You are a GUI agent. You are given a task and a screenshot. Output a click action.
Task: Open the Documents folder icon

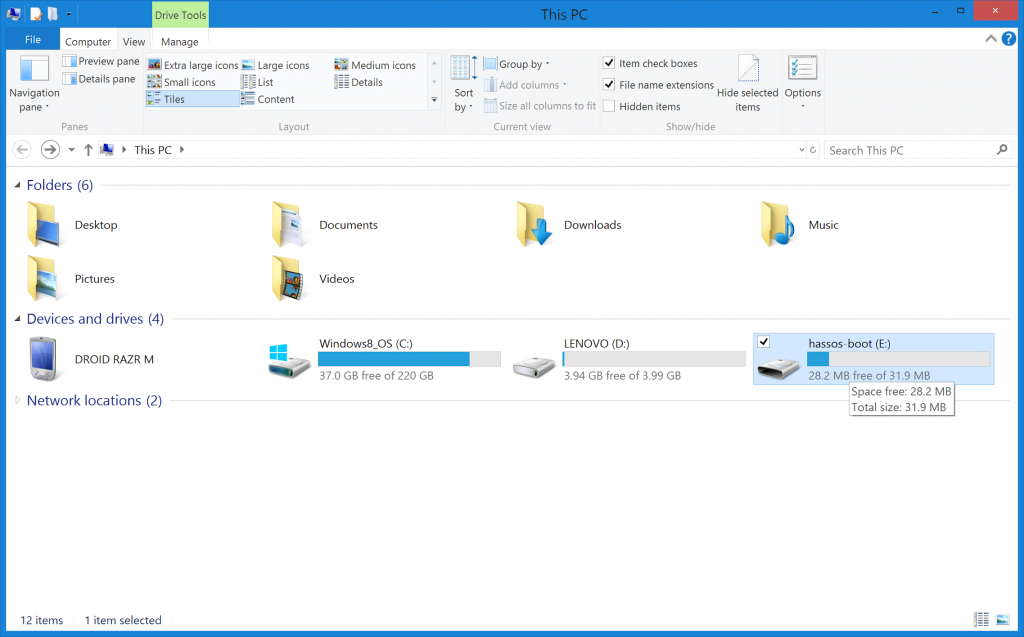[289, 225]
